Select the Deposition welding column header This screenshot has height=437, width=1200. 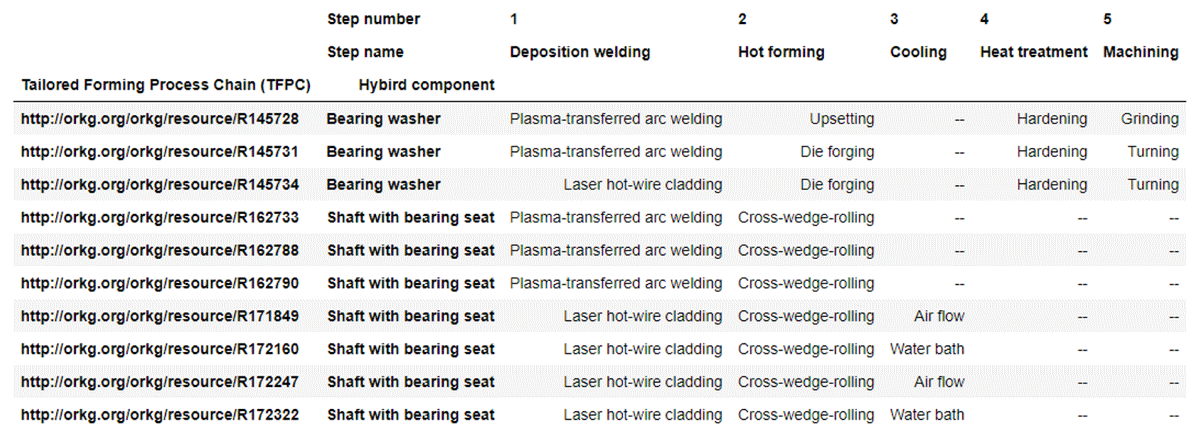(x=580, y=53)
